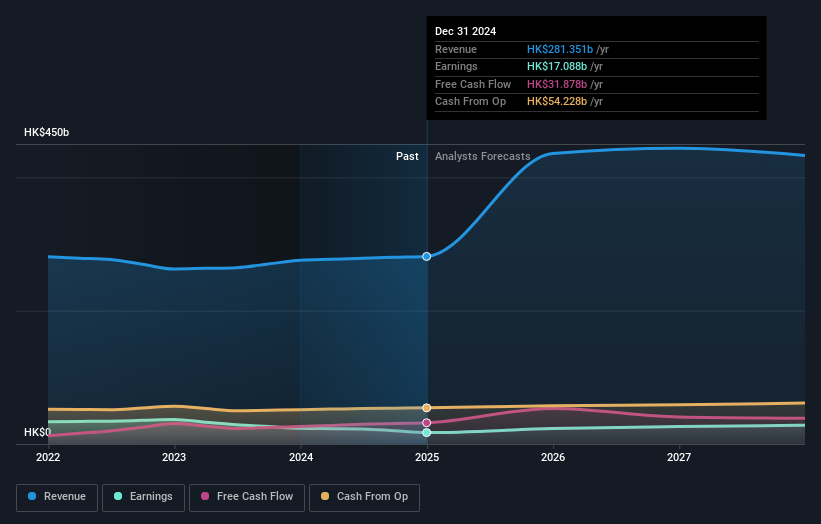The image size is (821, 524).
Task: Click the 2025 x-axis label
Action: [427, 457]
